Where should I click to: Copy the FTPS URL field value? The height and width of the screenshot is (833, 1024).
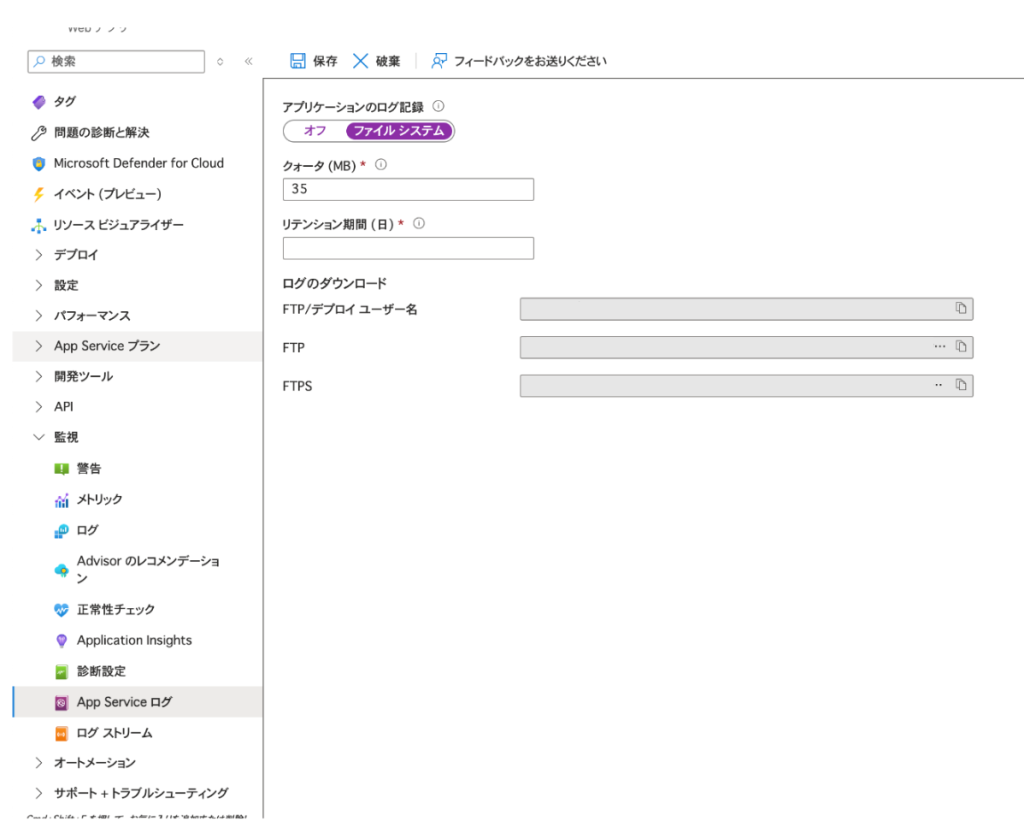pyautogui.click(x=961, y=385)
